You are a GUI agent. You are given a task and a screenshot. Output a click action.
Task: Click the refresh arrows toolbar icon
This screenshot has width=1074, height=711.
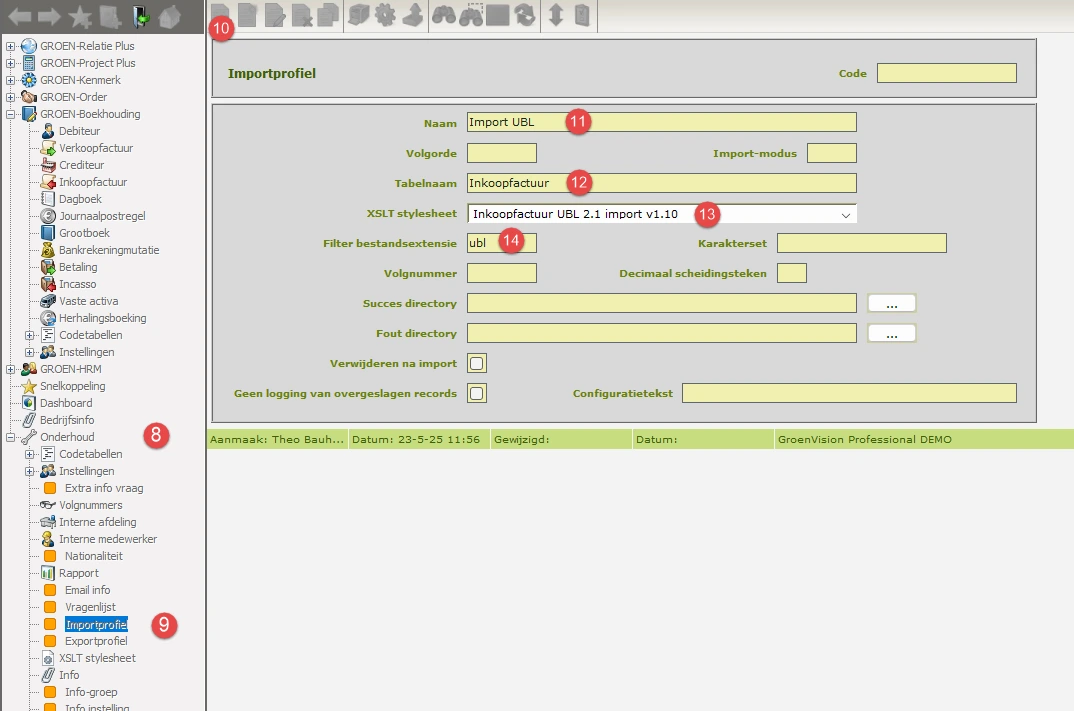point(525,17)
